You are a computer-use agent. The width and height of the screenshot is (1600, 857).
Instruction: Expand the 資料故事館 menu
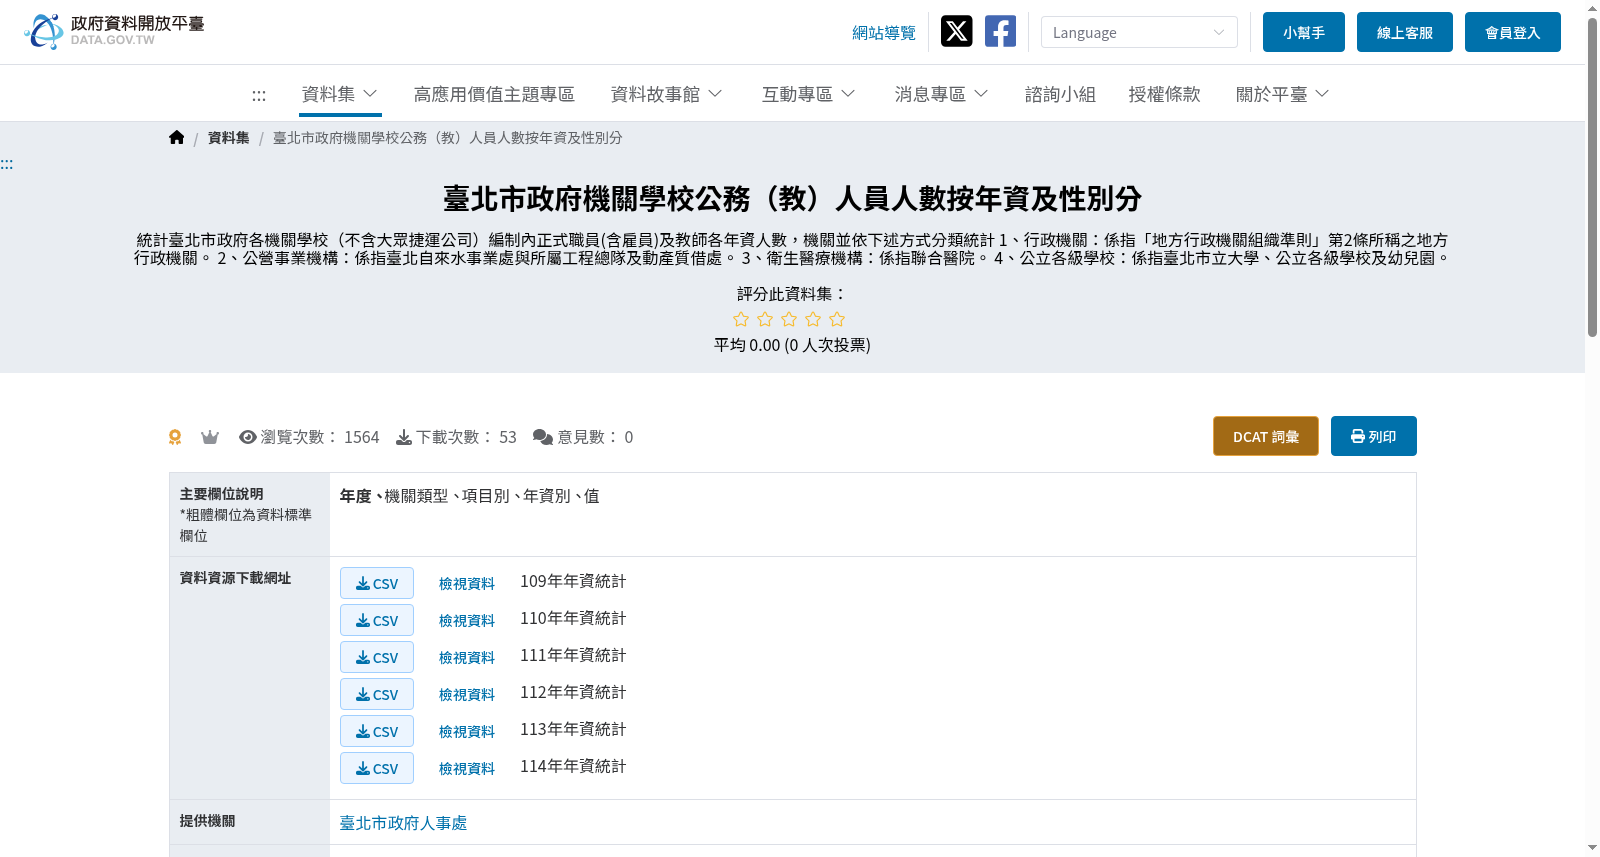pos(667,94)
